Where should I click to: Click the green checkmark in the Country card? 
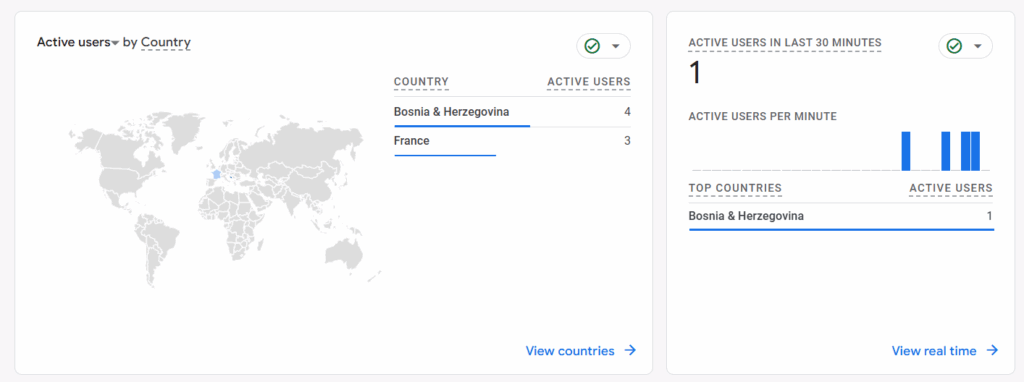coord(592,46)
